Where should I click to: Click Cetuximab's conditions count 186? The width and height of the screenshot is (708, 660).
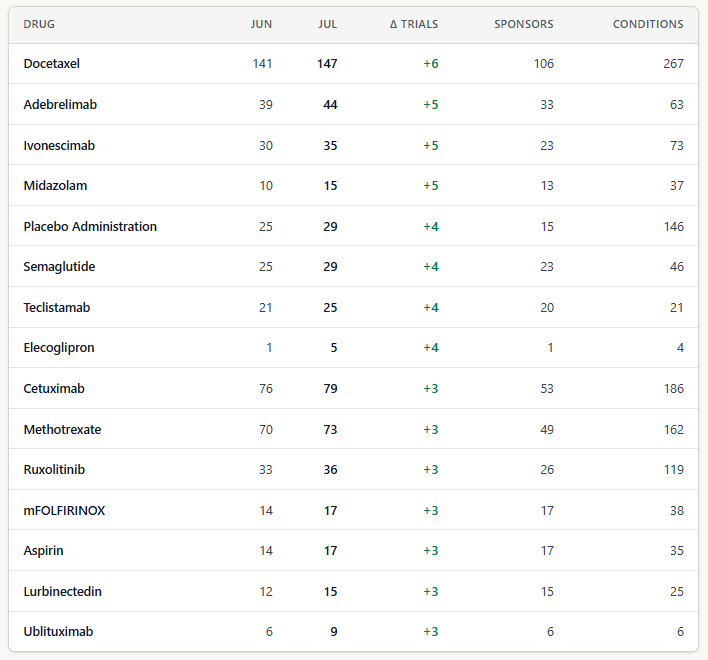674,389
